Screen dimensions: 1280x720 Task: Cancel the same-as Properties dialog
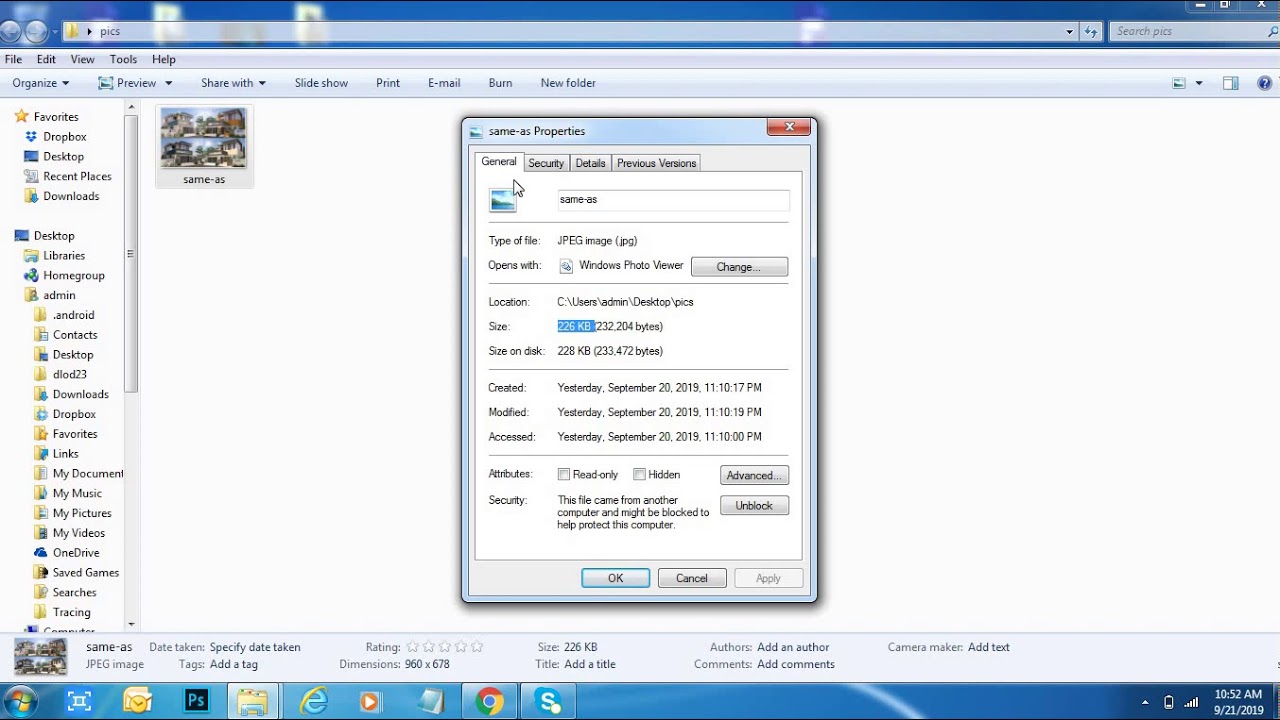692,578
